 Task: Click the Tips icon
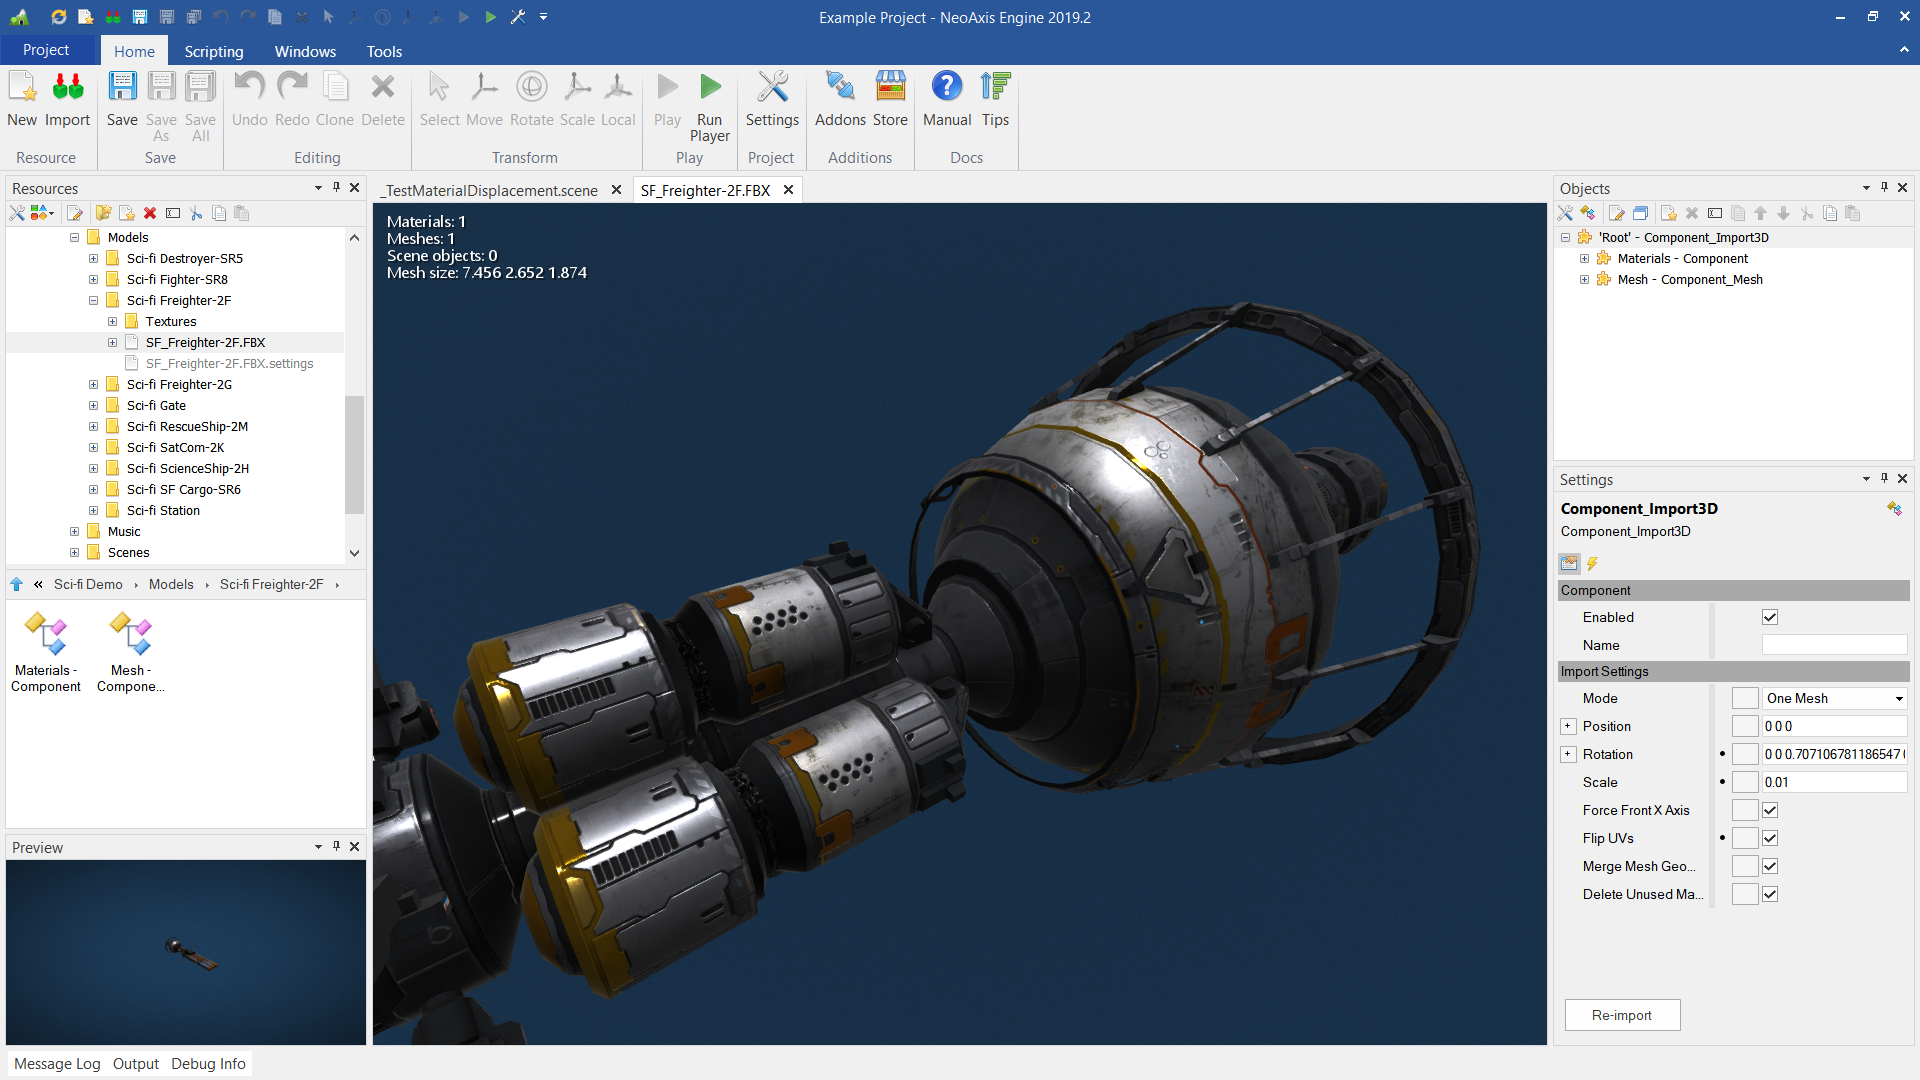click(x=995, y=88)
